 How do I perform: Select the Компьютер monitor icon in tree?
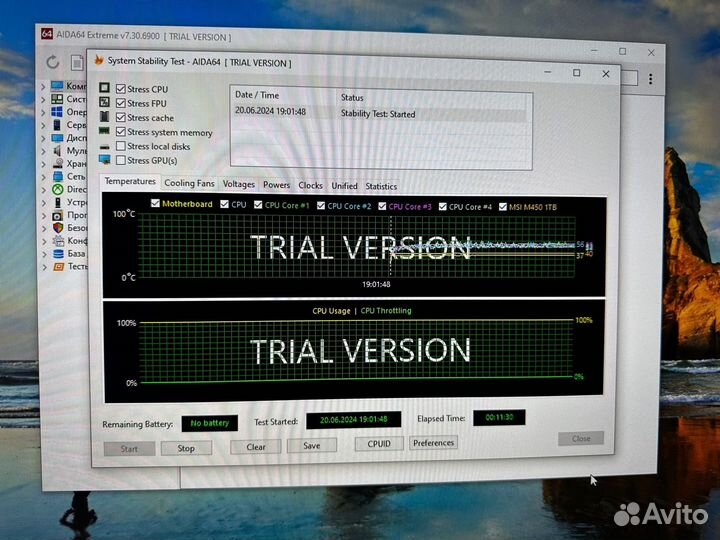pos(58,86)
